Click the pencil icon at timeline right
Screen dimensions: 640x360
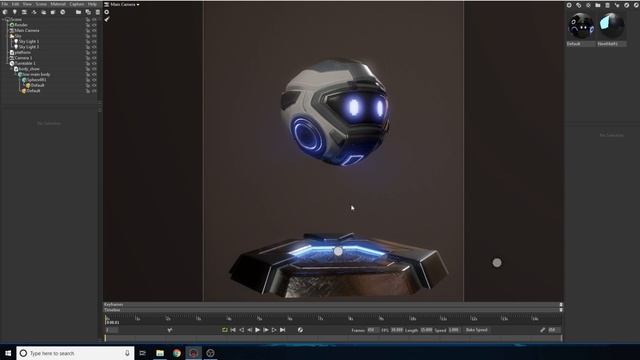coord(542,330)
